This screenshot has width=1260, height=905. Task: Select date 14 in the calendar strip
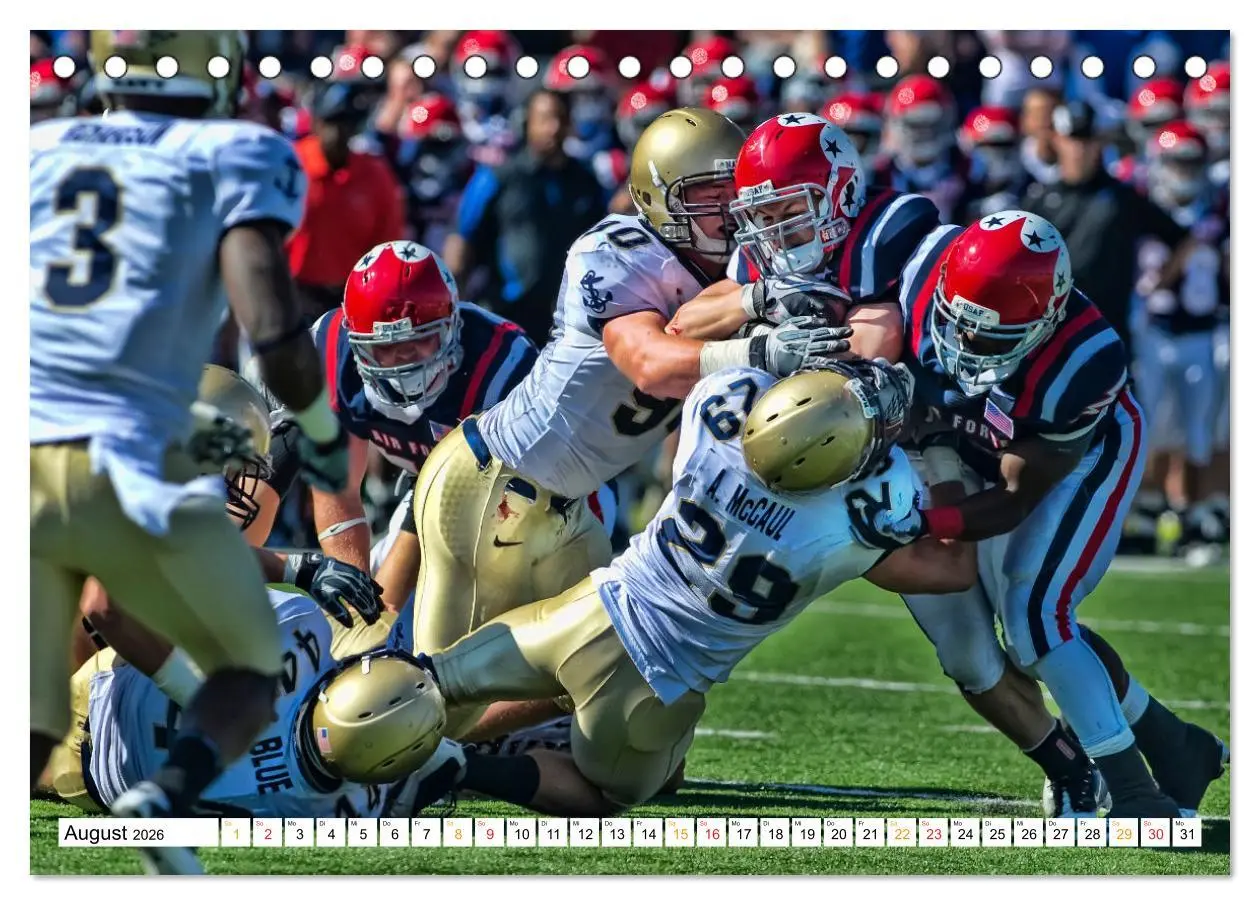click(648, 833)
